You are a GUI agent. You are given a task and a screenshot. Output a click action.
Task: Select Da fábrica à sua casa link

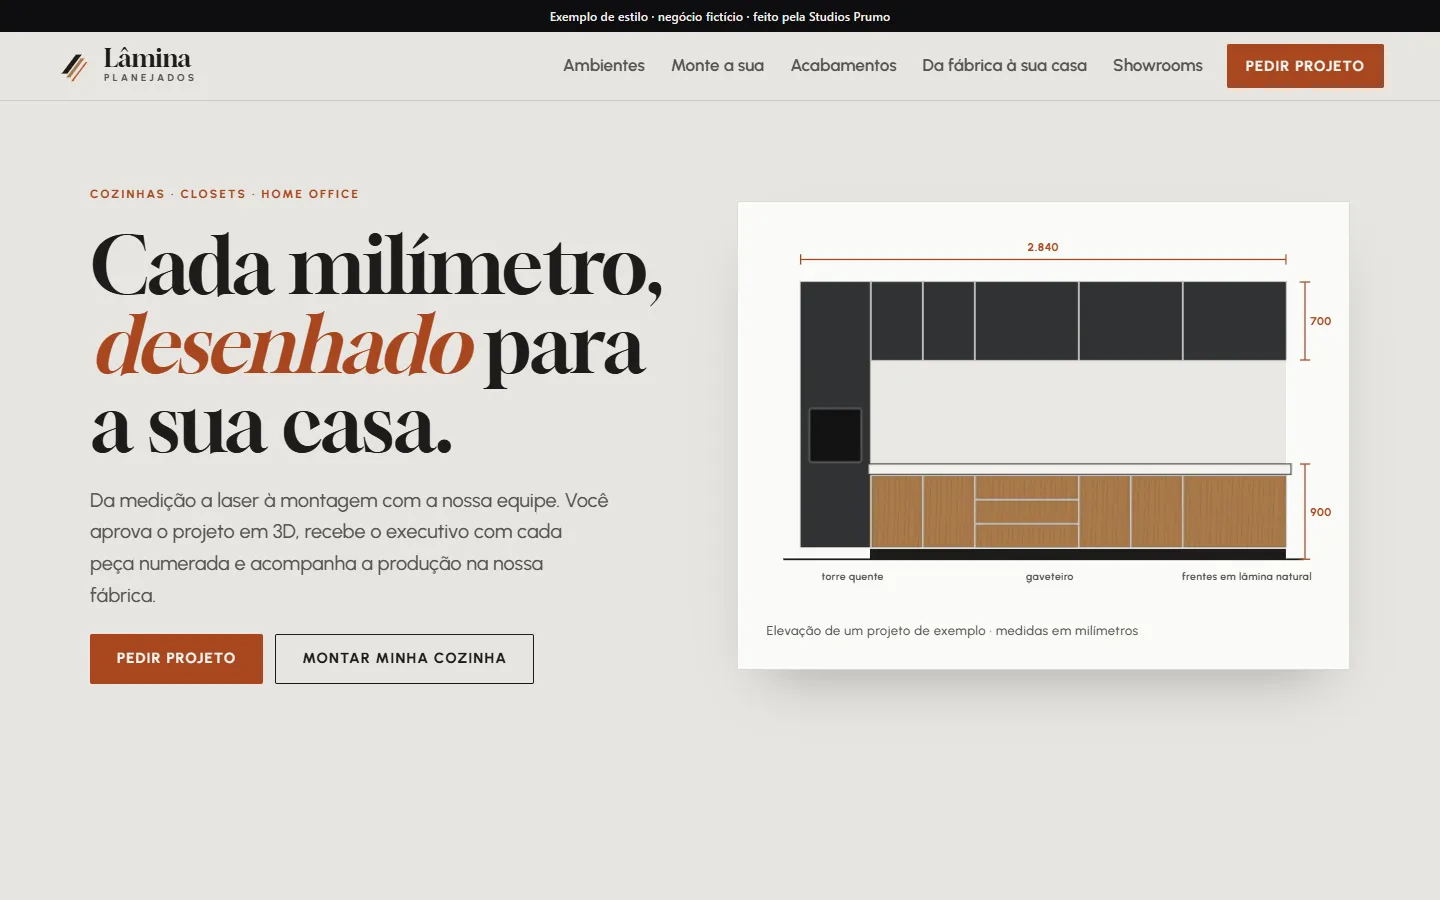coord(1004,66)
